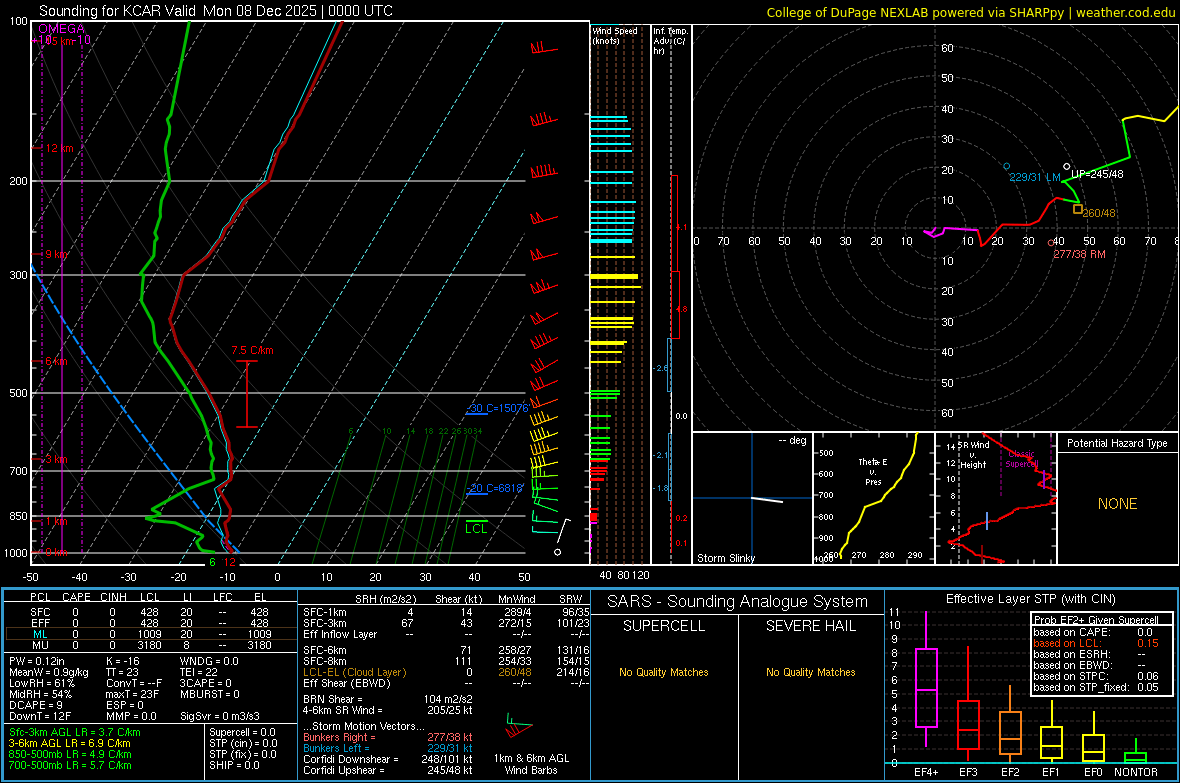Click the magenta 'Classic Supercell' label
The width and height of the screenshot is (1180, 783).
coord(1021,459)
